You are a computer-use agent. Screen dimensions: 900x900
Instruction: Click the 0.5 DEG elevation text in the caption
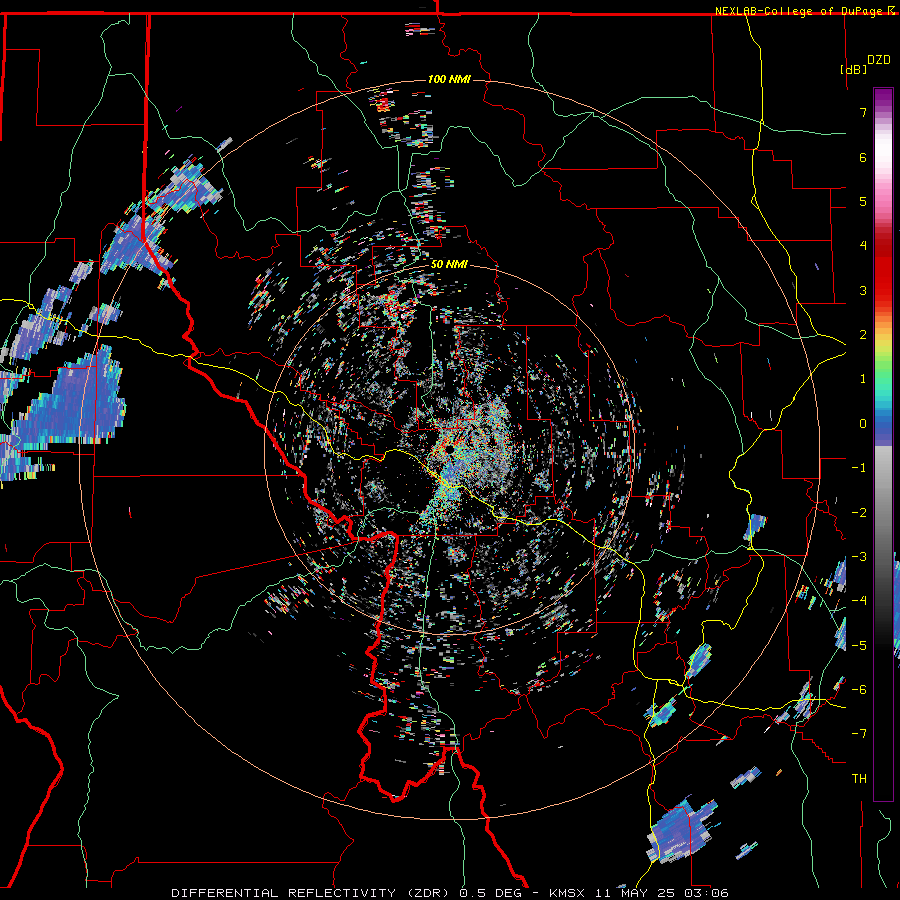pyautogui.click(x=491, y=893)
